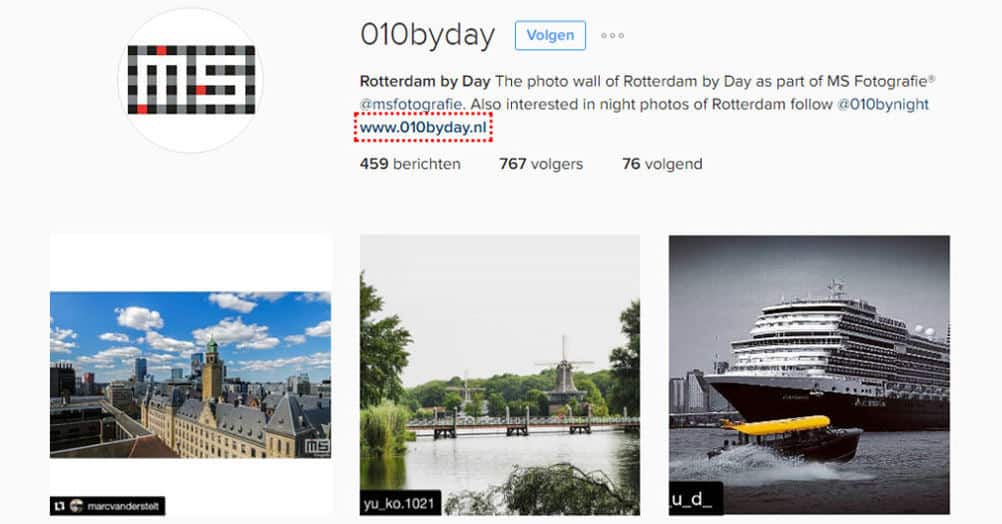Click the Rotterdam by Day bio title
Screen dimensions: 1002x524
pos(425,82)
